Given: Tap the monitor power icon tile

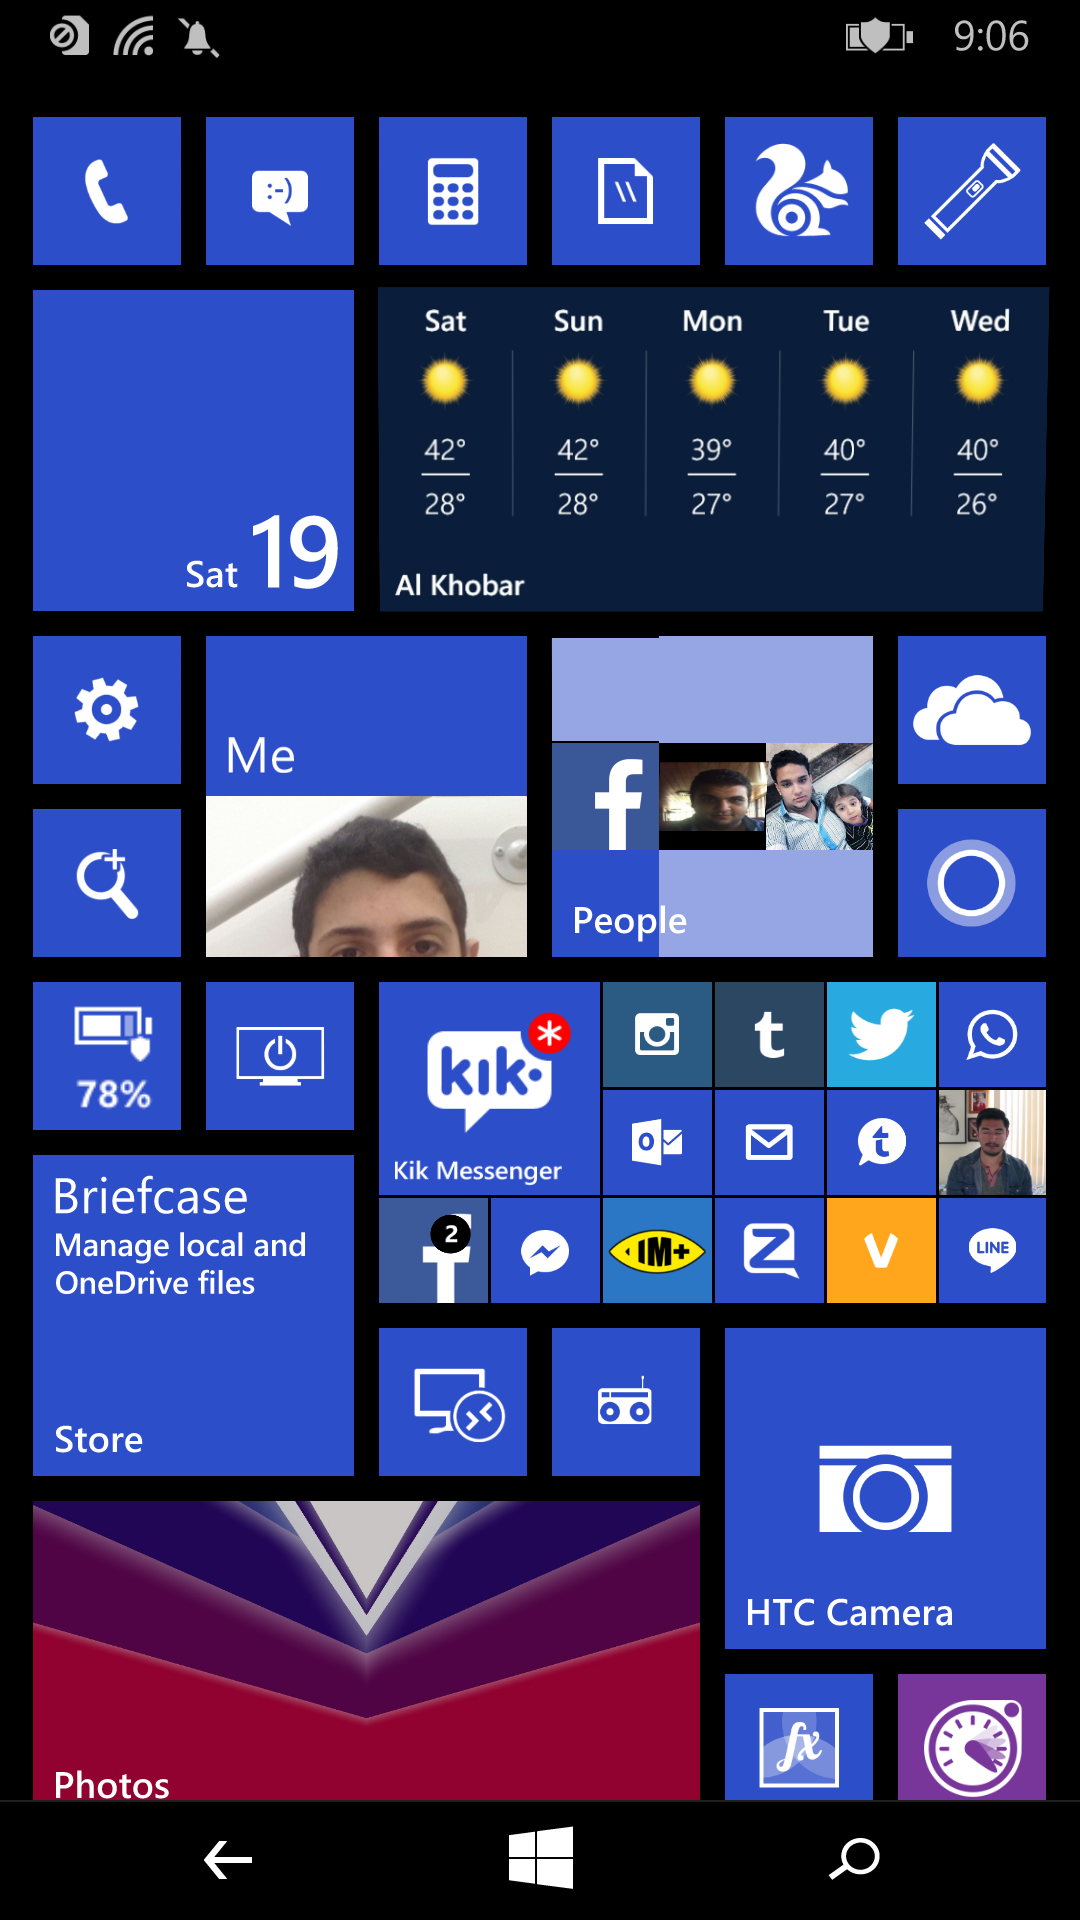Looking at the screenshot, I should click(x=280, y=1056).
